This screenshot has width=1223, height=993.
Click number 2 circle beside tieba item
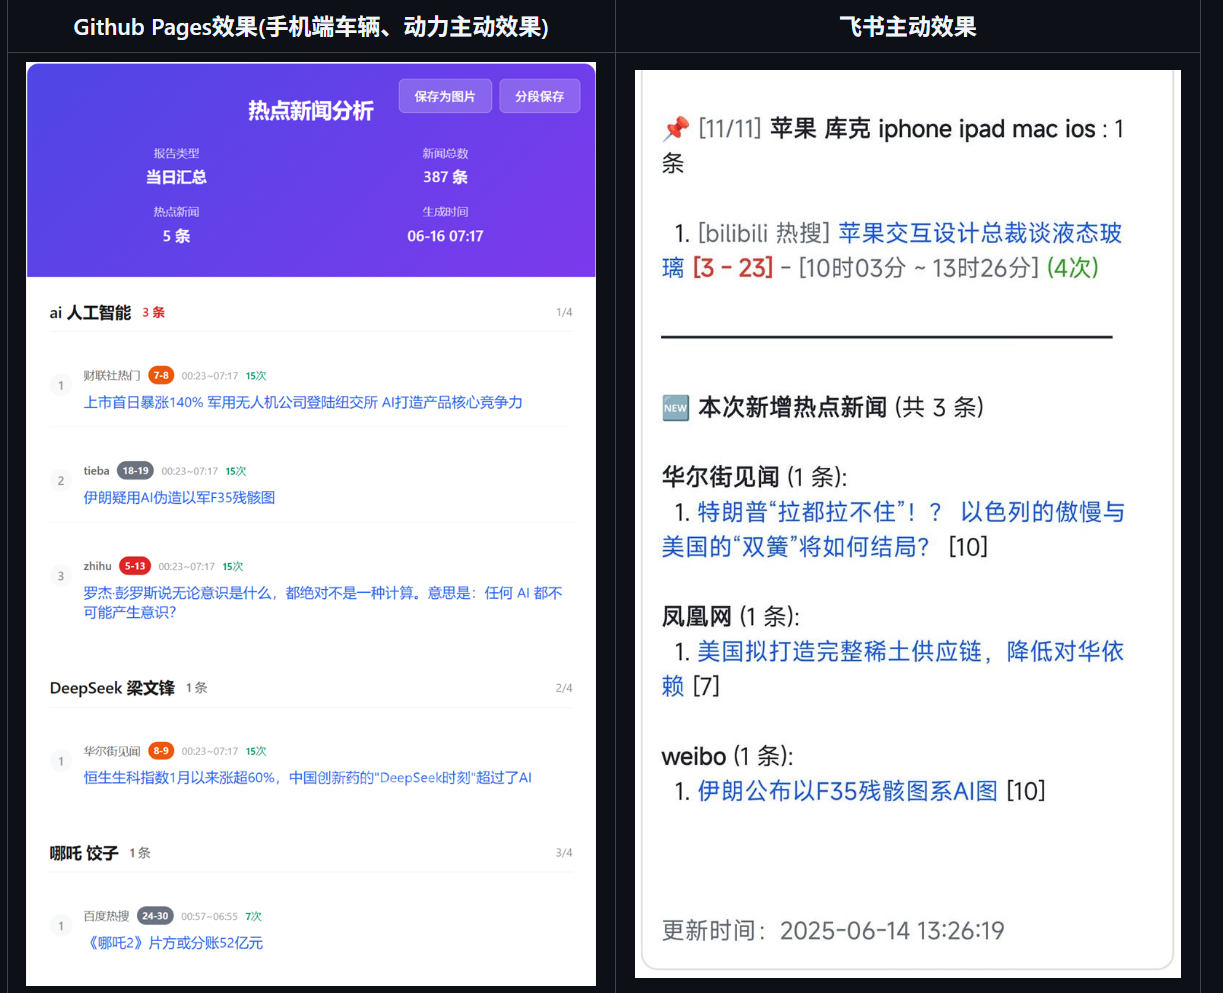61,481
